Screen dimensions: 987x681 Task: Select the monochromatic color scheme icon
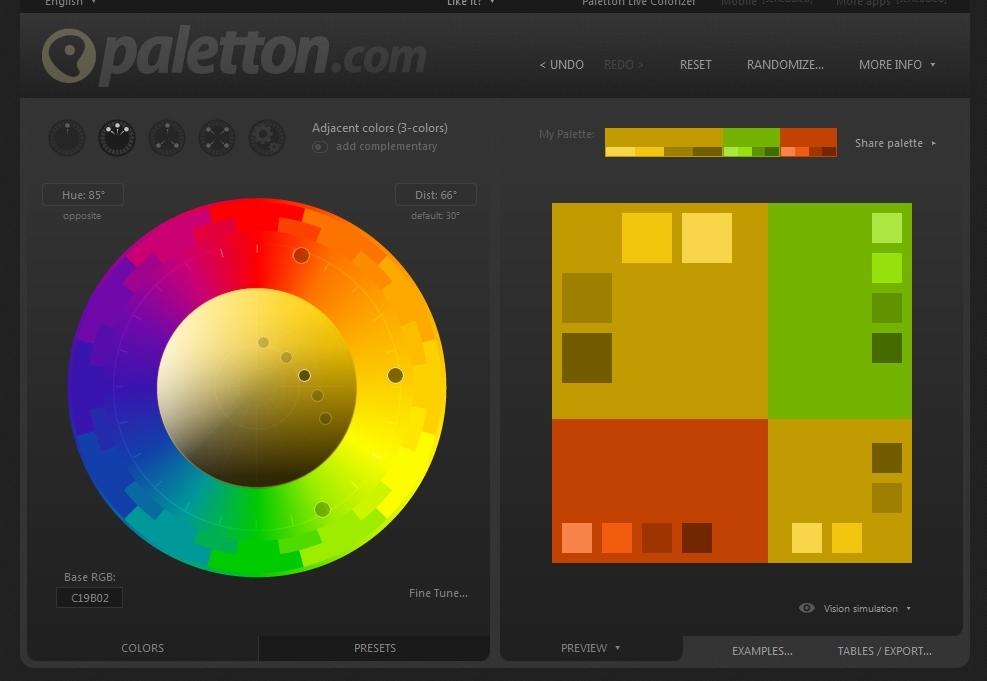coord(67,138)
